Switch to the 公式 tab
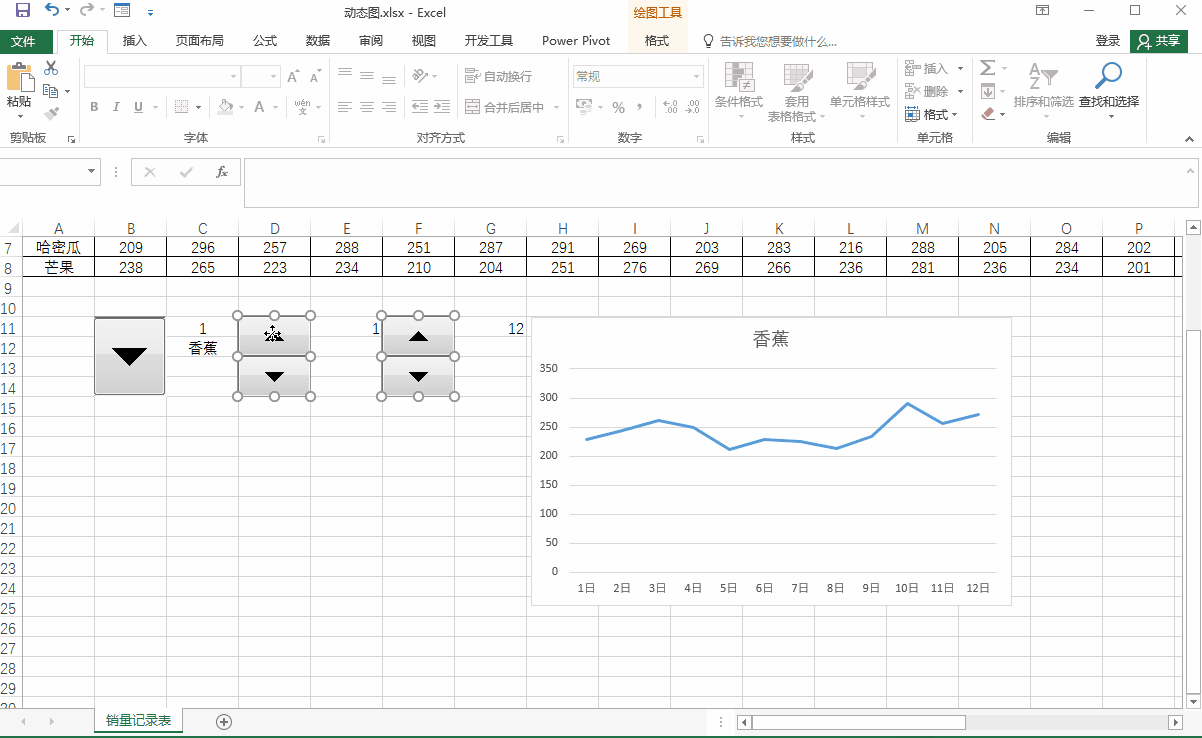The height and width of the screenshot is (738, 1202). click(x=265, y=41)
